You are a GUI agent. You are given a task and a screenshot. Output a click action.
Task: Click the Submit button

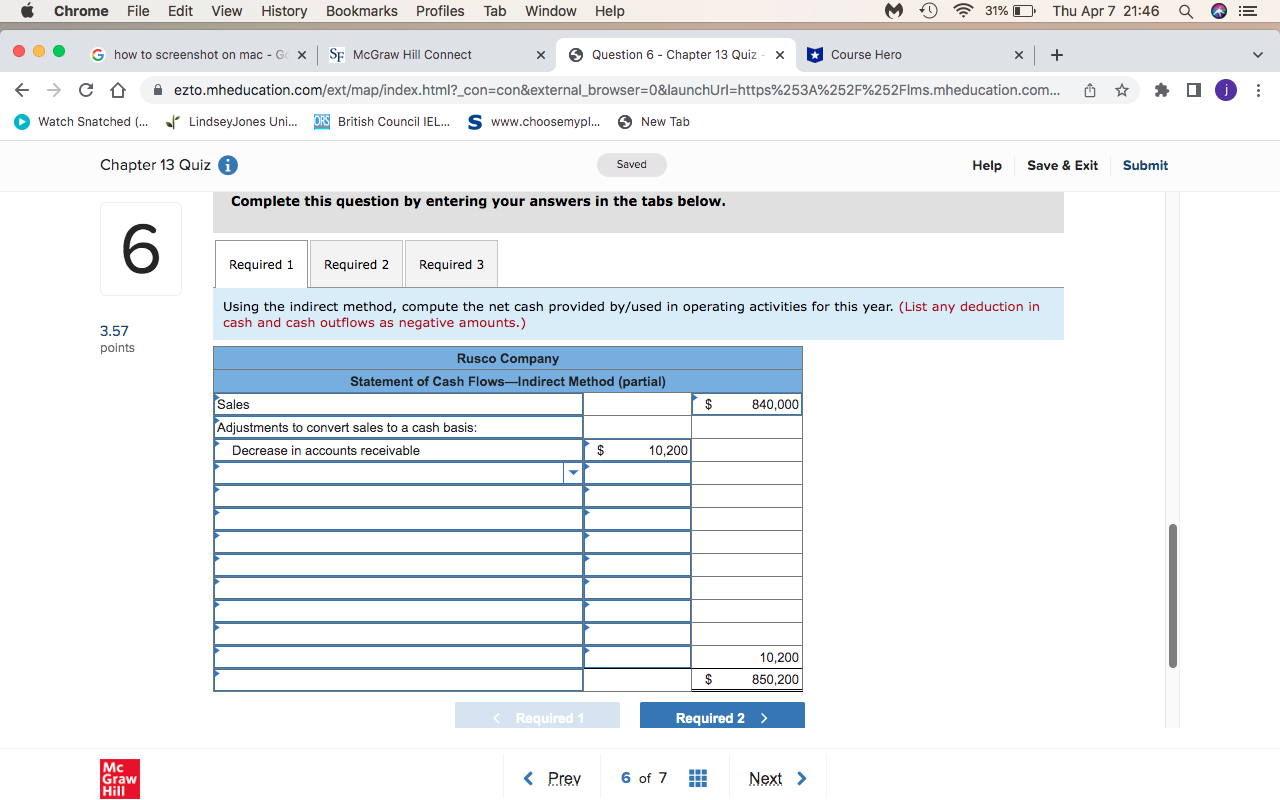pyautogui.click(x=1145, y=165)
